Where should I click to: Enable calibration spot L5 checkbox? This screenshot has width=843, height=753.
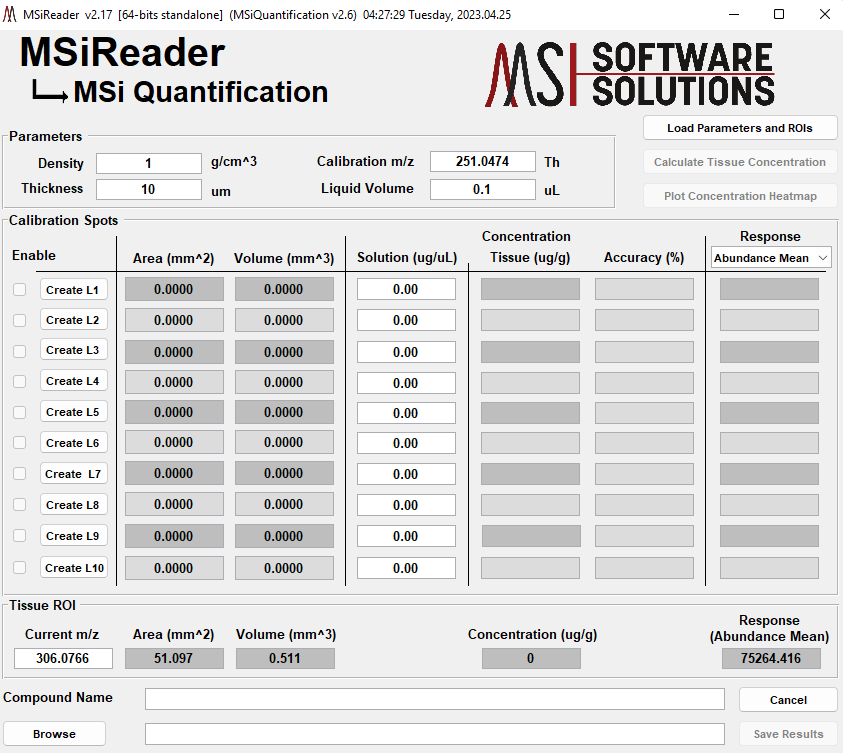(20, 412)
